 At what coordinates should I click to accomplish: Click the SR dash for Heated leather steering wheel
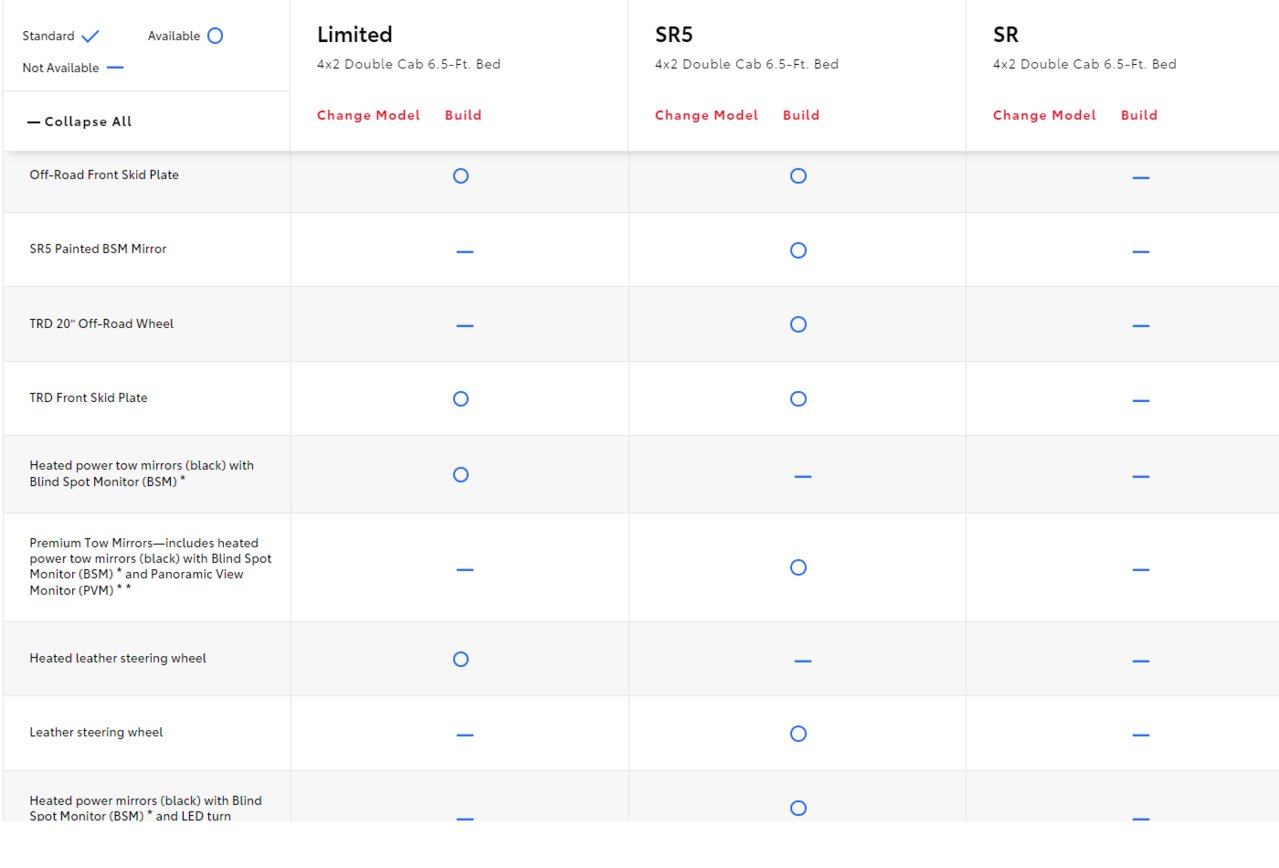tap(1140, 661)
